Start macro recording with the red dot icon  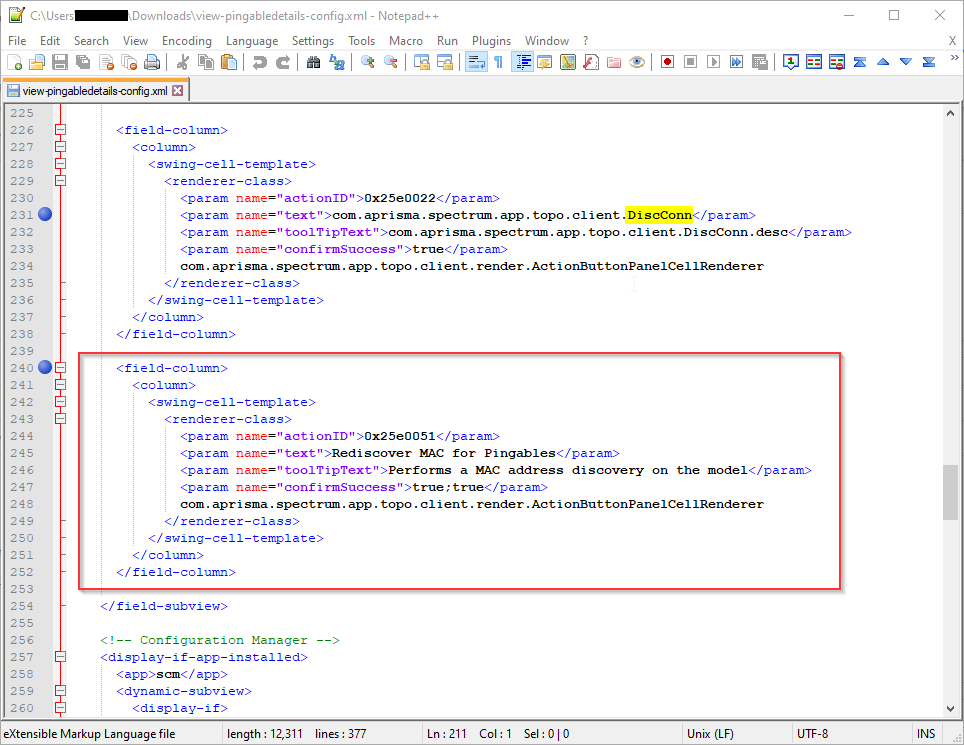667,62
